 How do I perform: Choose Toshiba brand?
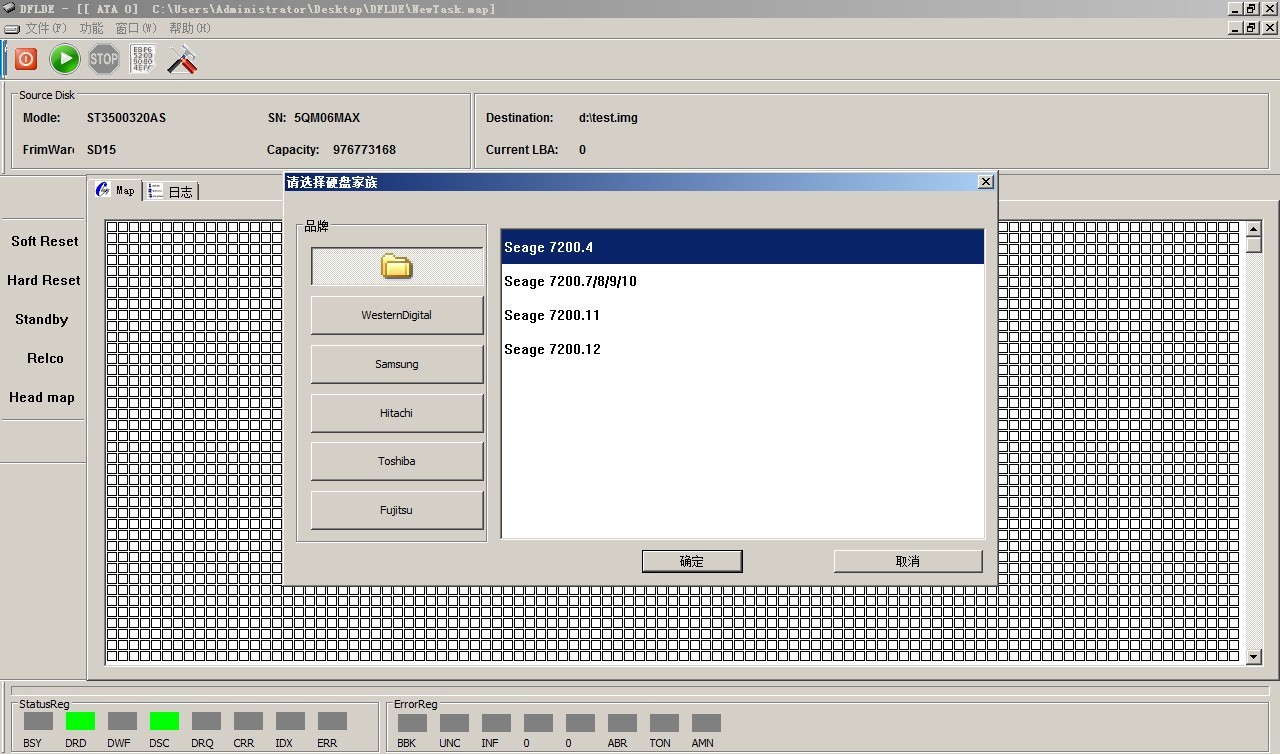point(397,461)
